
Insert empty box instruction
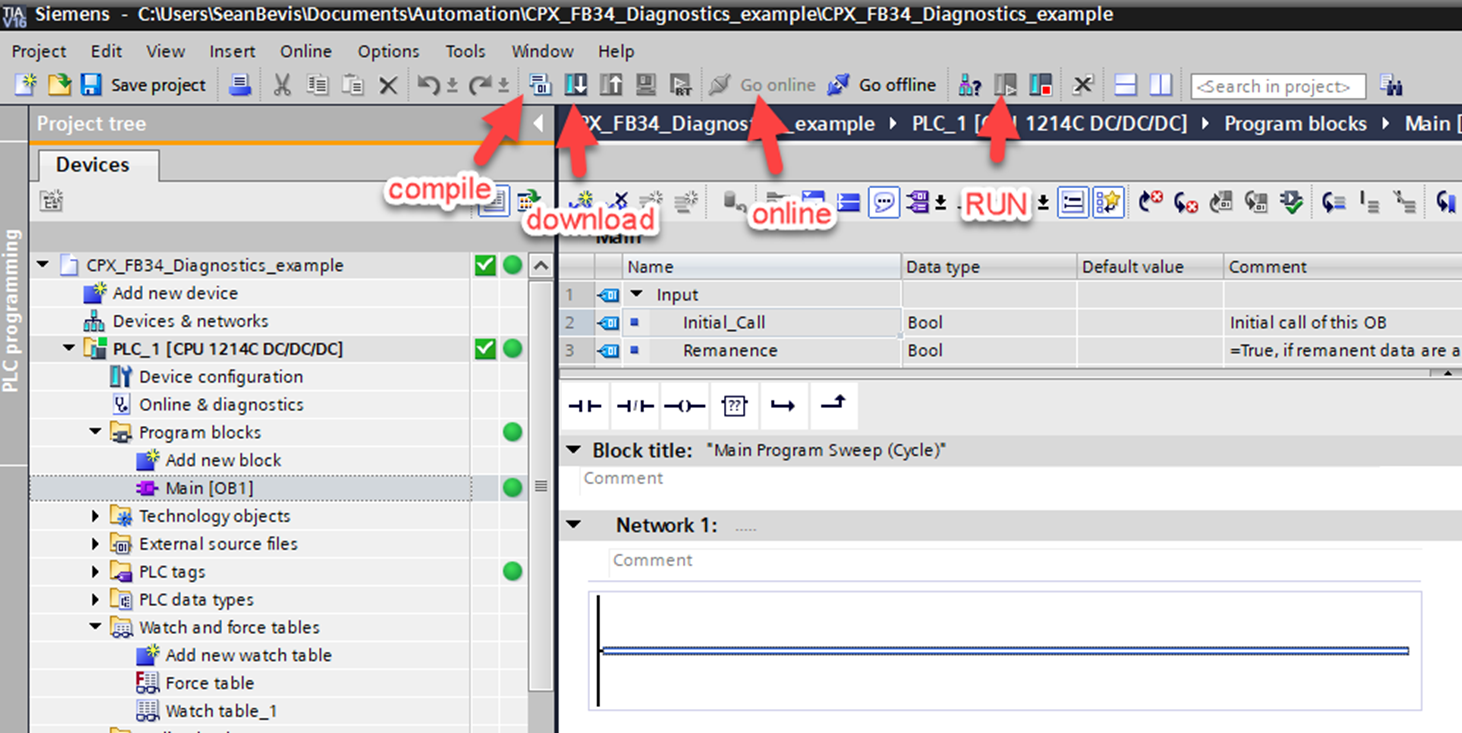click(734, 405)
